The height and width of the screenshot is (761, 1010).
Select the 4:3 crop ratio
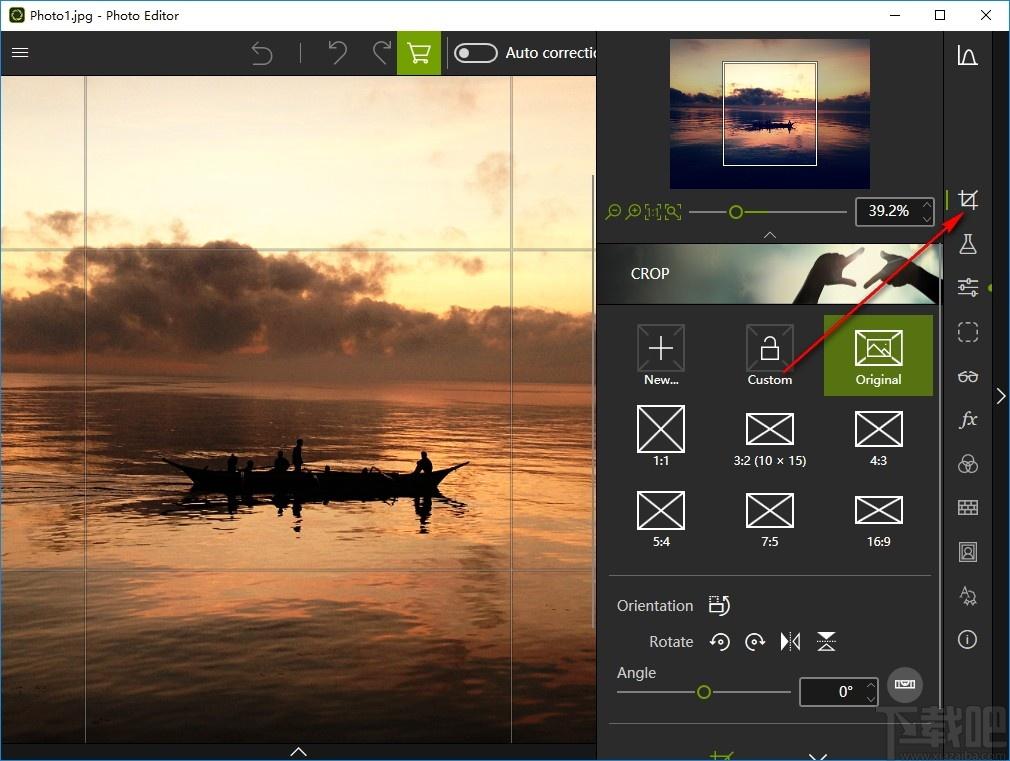879,438
